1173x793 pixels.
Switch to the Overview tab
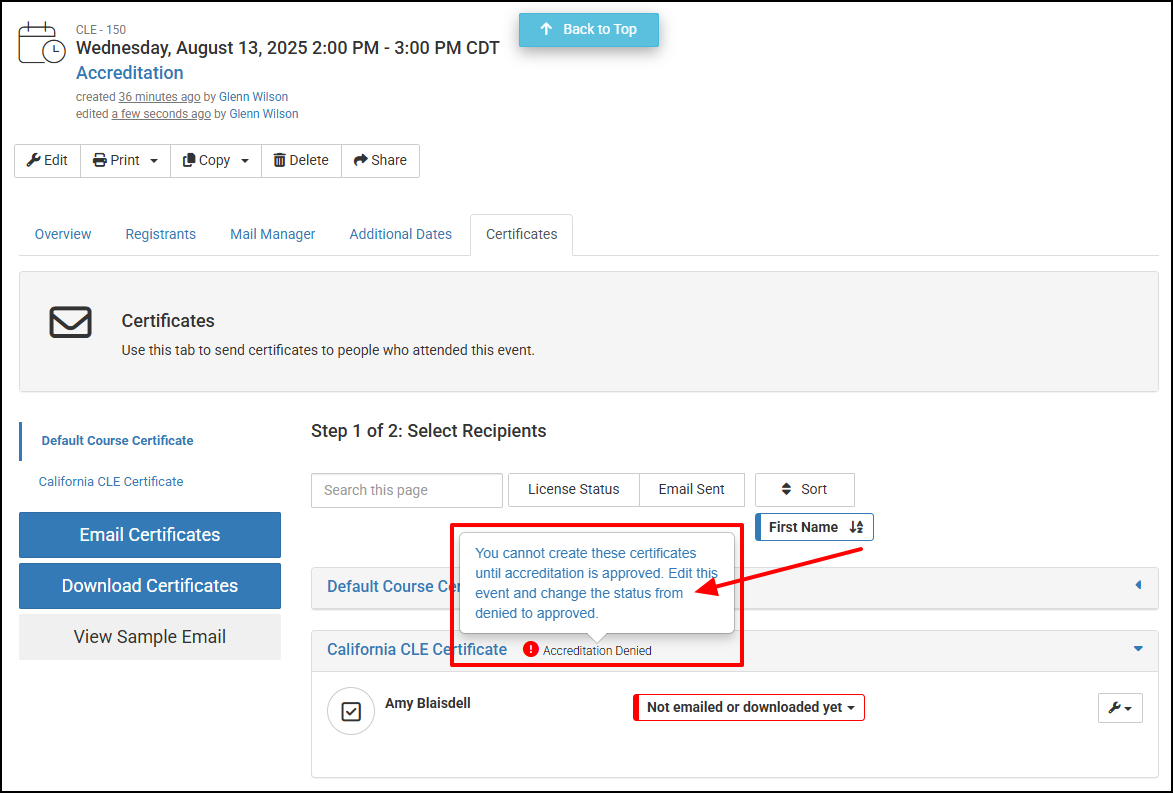point(63,234)
